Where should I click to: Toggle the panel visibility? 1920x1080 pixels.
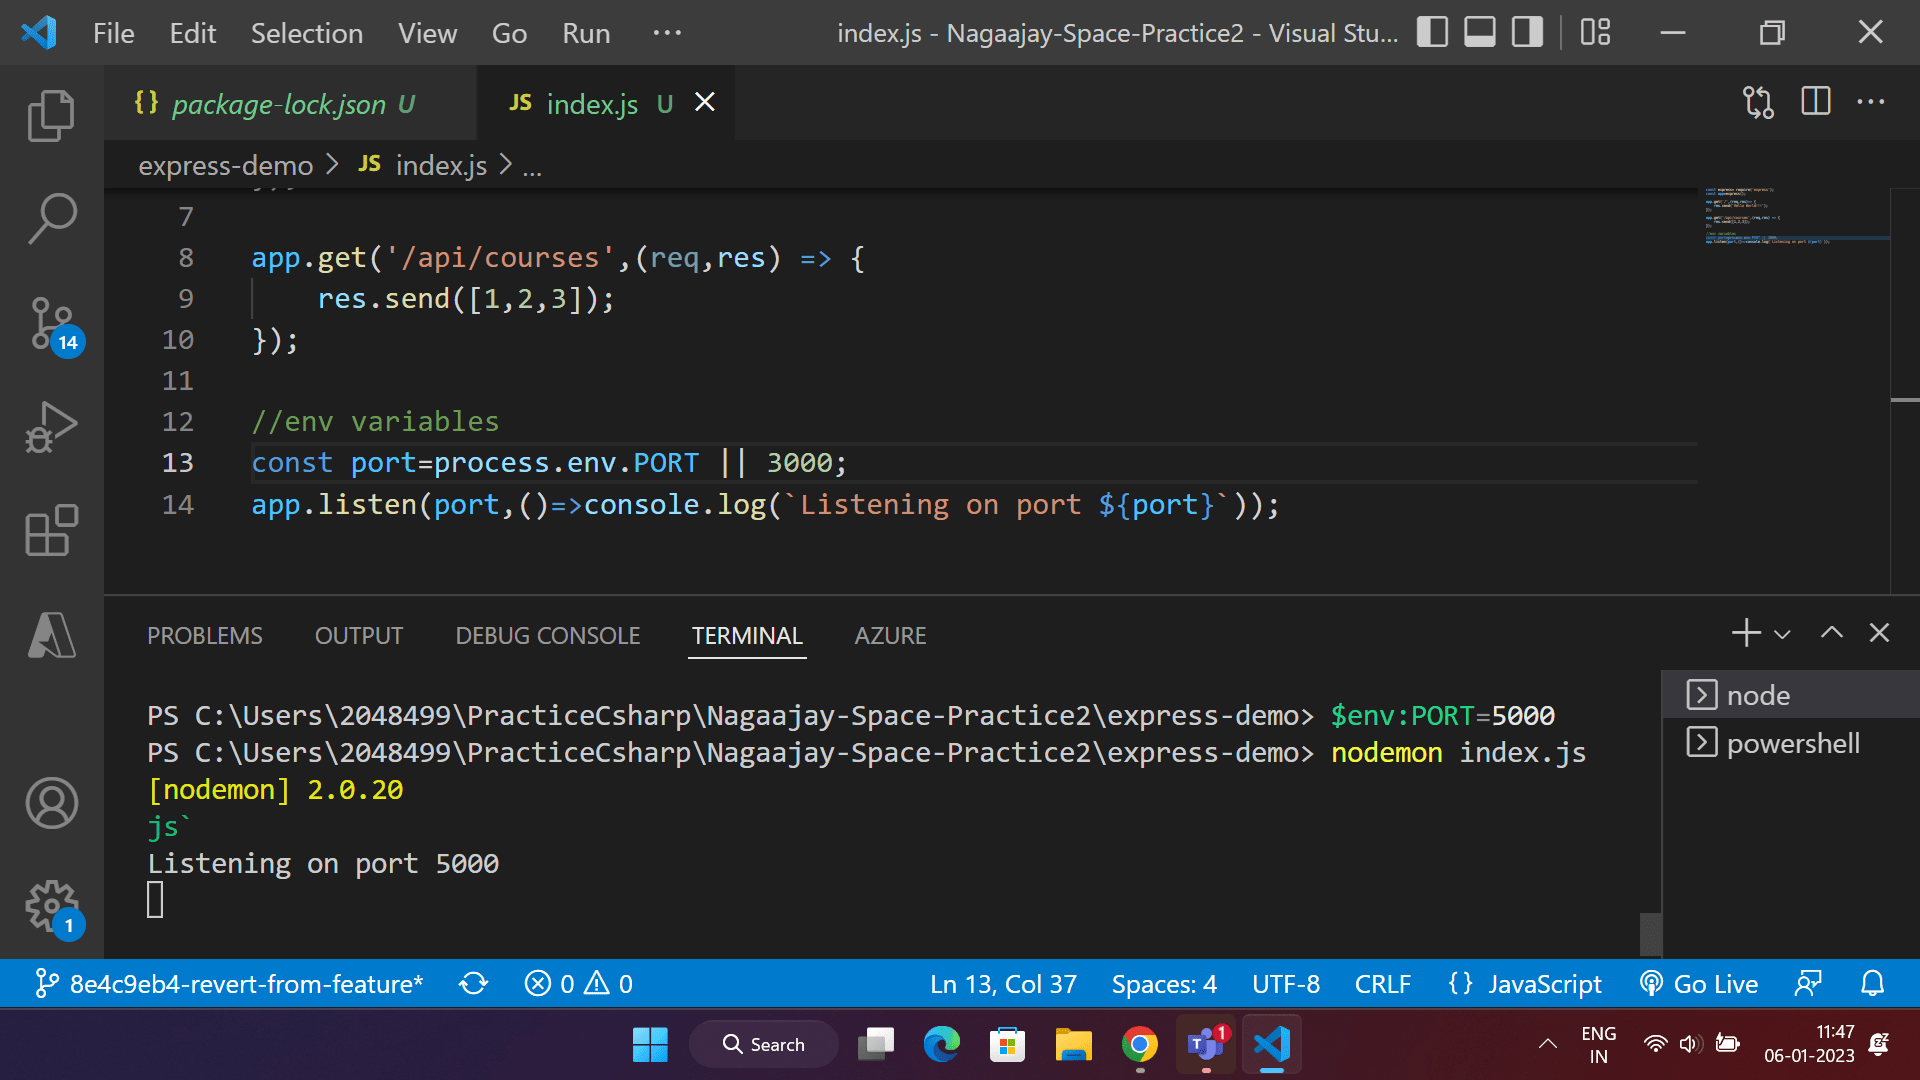1479,31
